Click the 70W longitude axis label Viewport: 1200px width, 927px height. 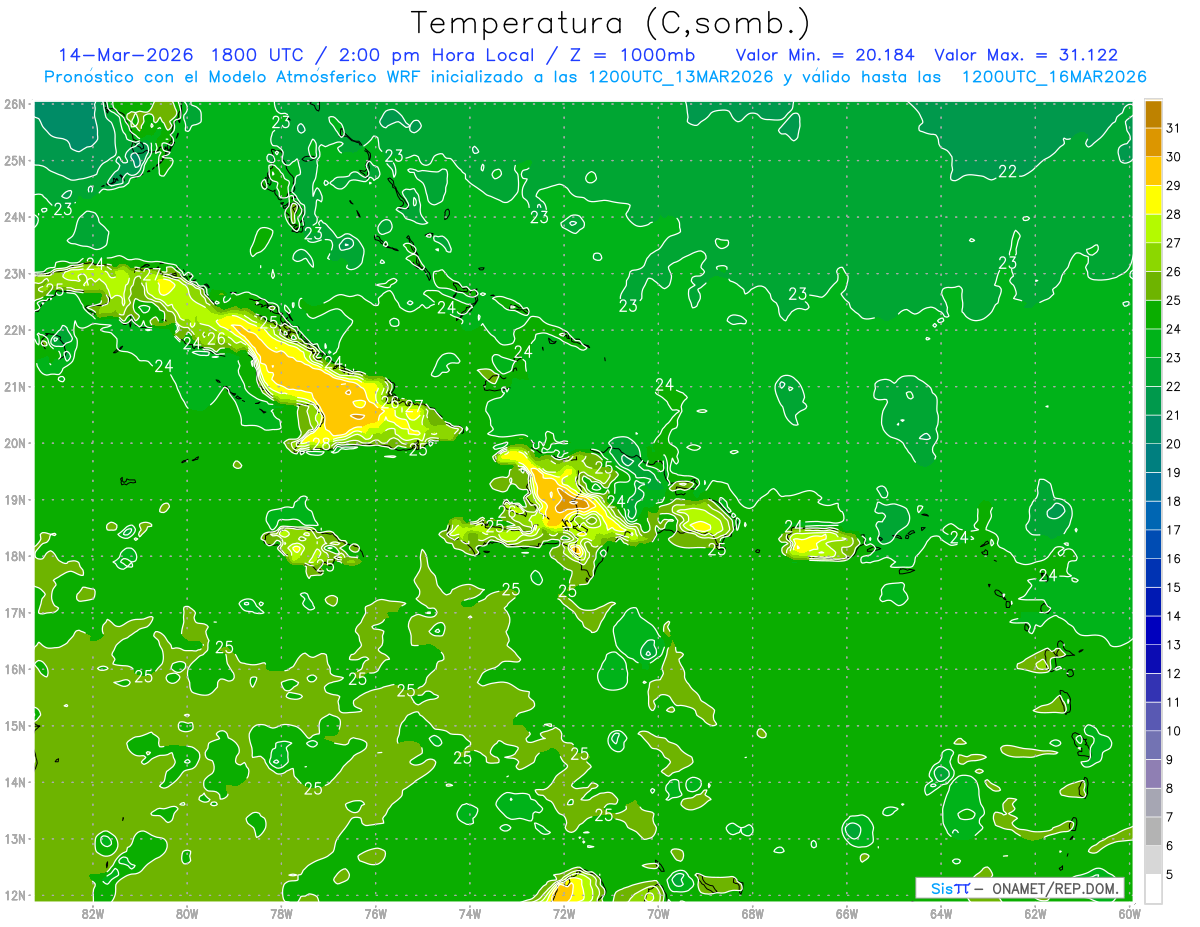[x=658, y=913]
